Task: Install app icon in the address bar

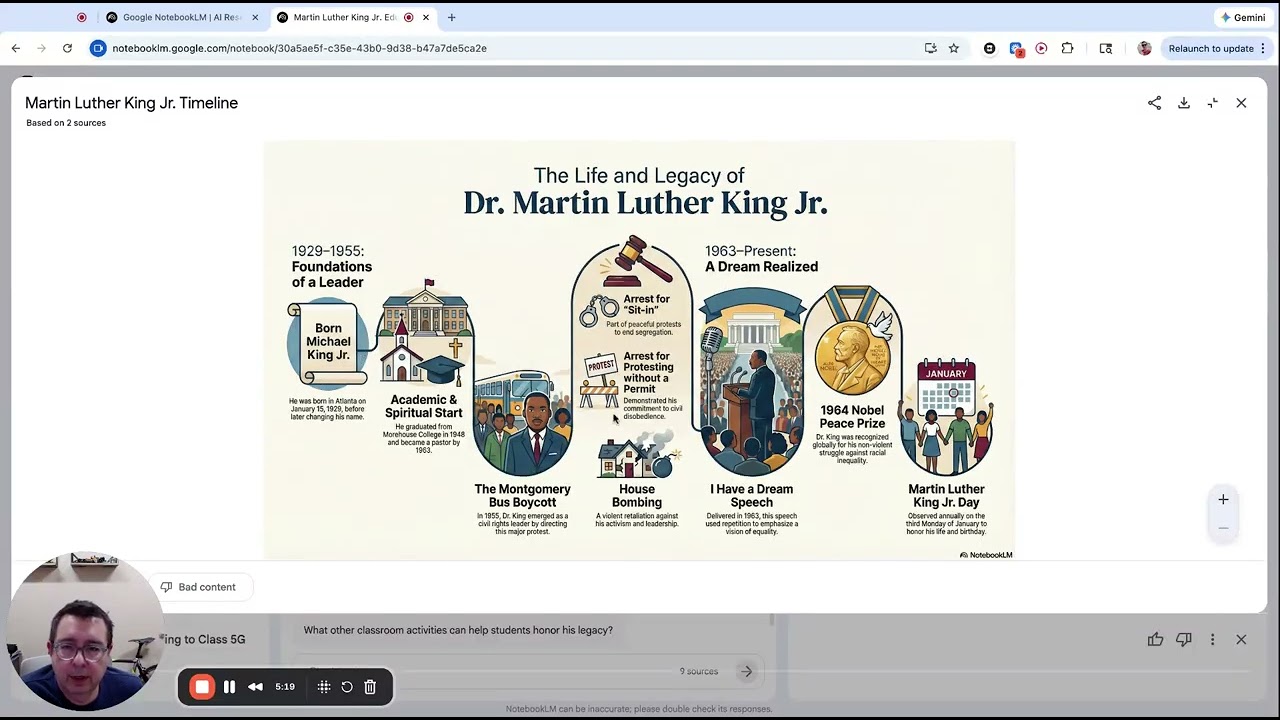Action: point(931,48)
